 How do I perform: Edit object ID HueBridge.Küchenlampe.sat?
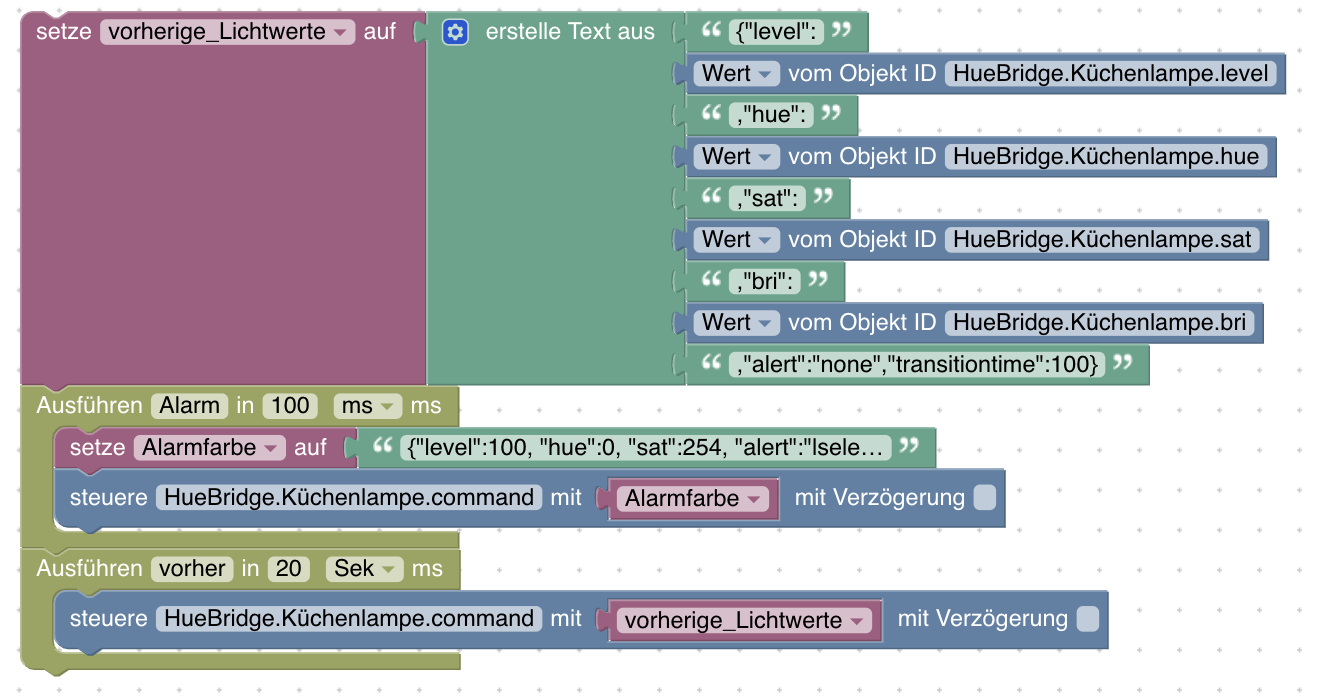(1103, 240)
